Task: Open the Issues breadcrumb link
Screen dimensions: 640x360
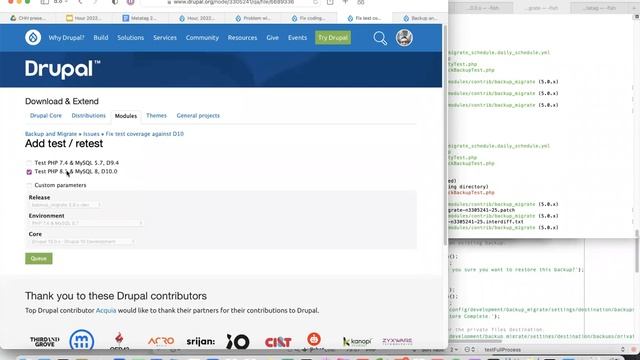Action: [91, 134]
